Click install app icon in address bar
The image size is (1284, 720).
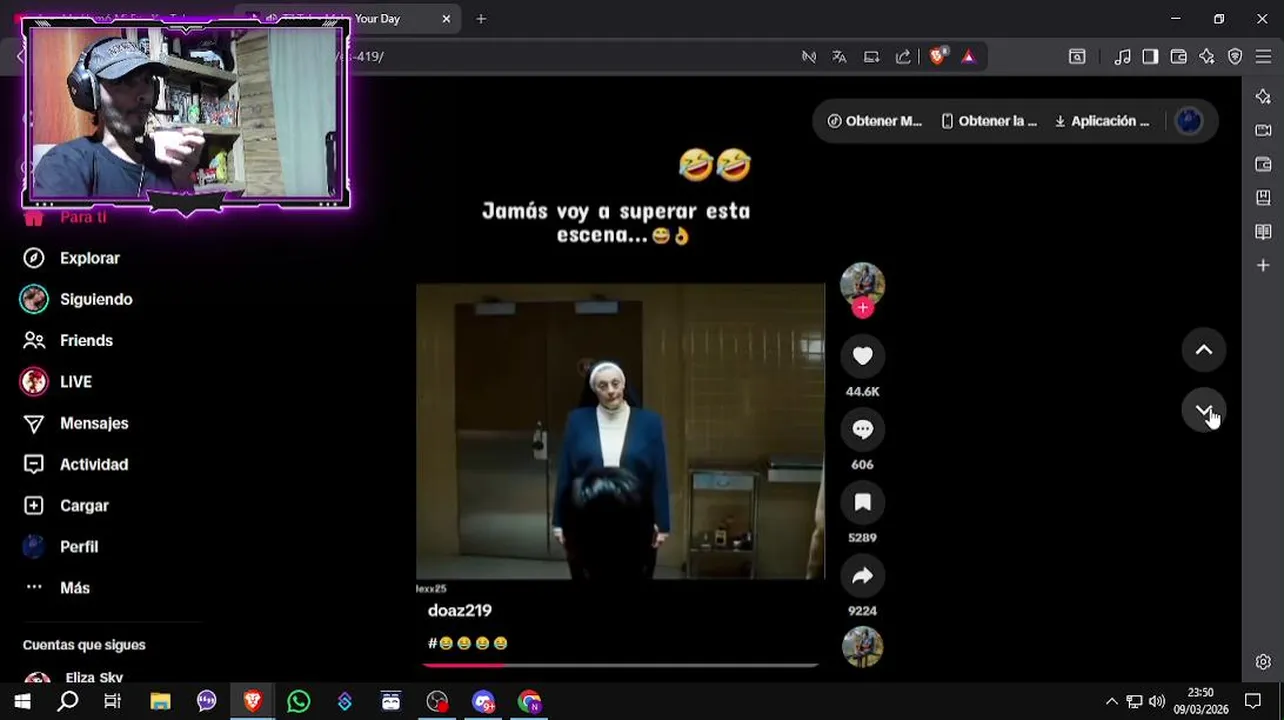(872, 57)
